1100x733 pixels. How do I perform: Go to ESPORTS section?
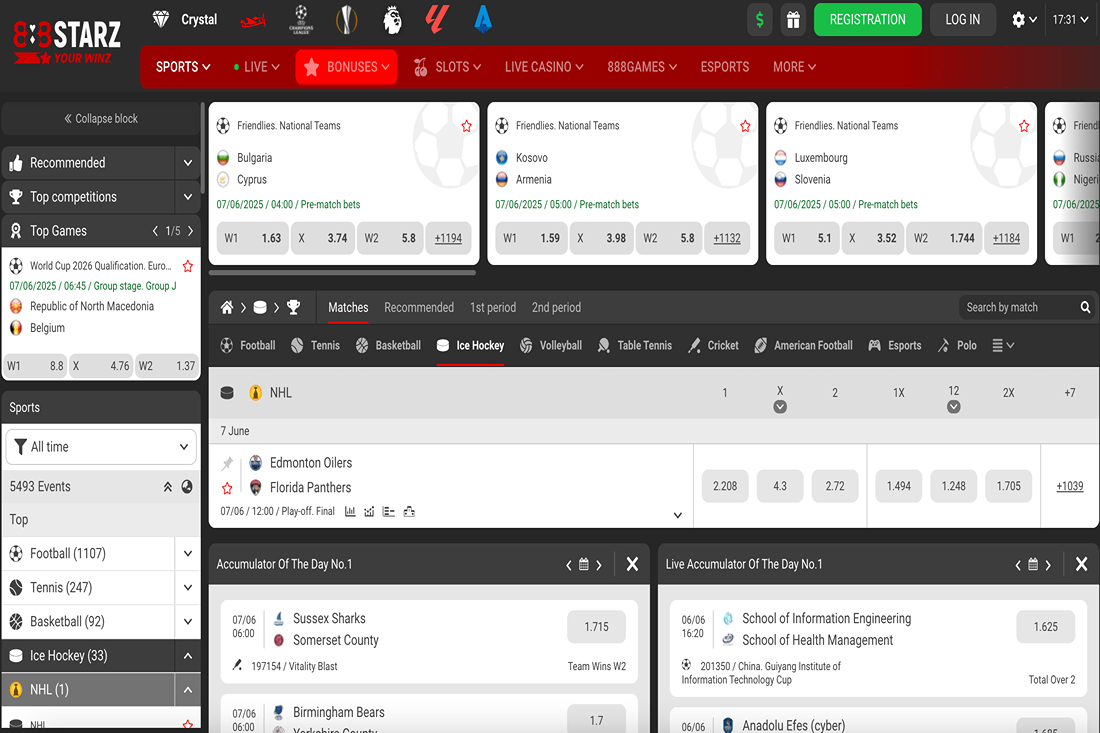[x=725, y=67]
